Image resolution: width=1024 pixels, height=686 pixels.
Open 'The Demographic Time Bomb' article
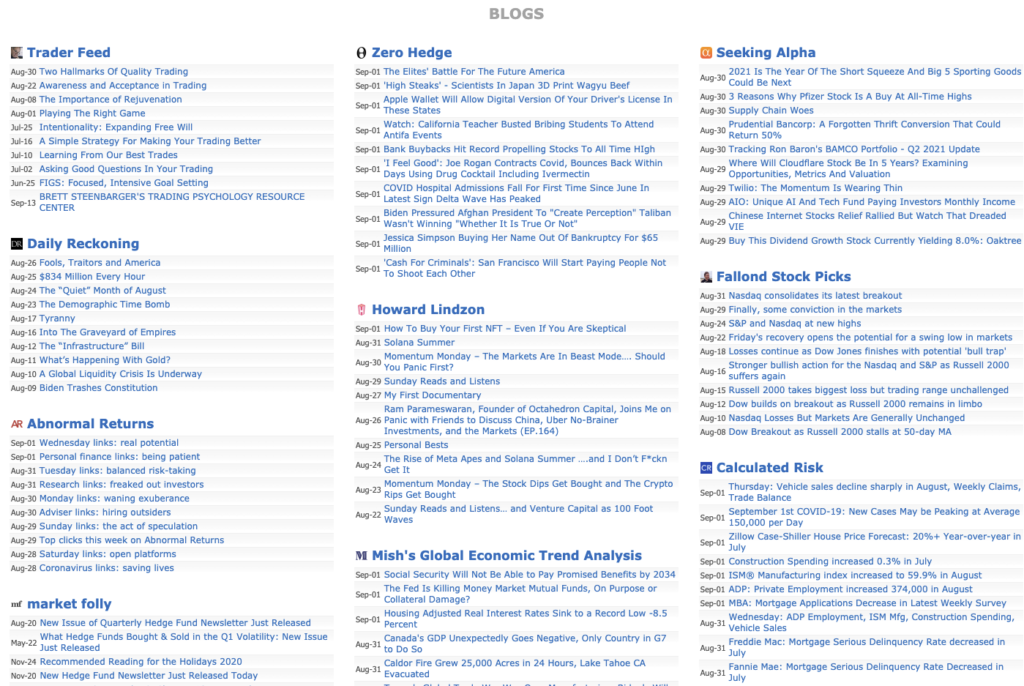104,304
